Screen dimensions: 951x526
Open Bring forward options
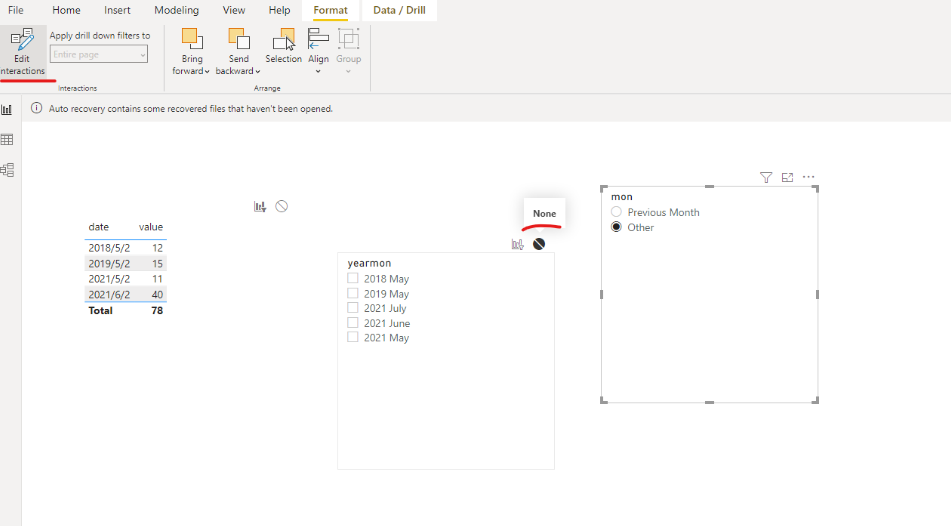point(191,52)
